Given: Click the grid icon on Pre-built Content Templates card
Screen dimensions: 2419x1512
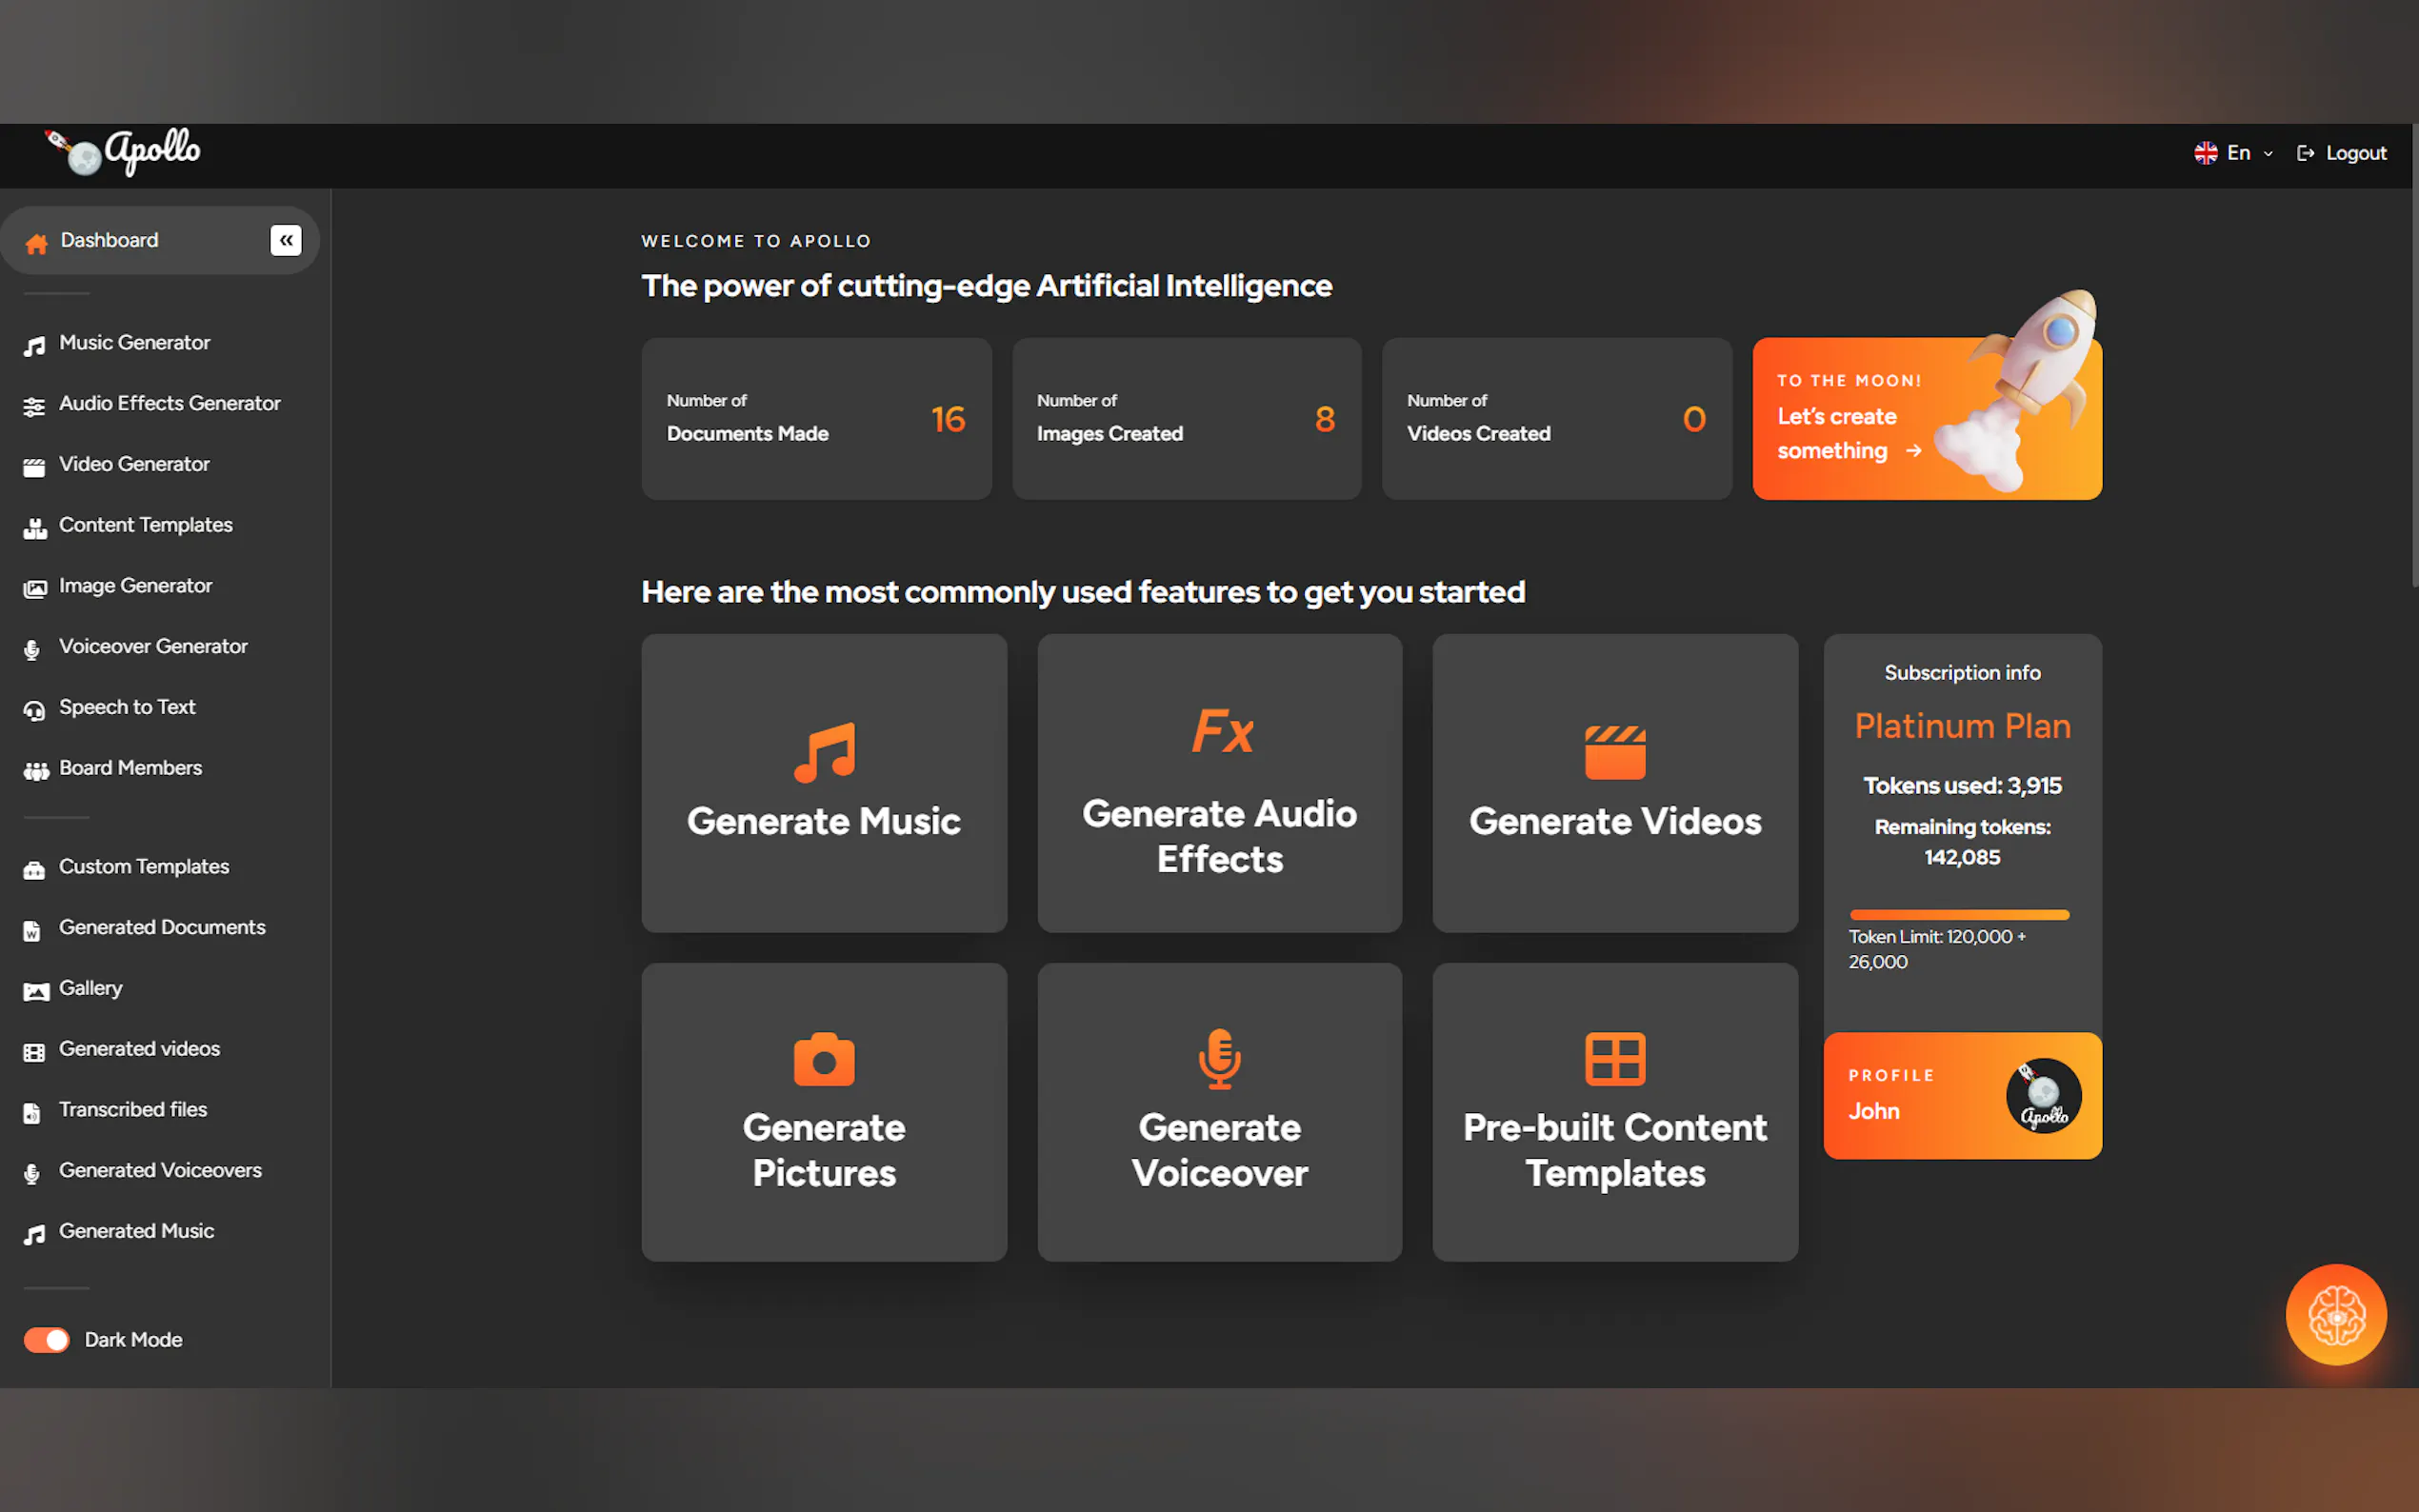Looking at the screenshot, I should (x=1614, y=1058).
